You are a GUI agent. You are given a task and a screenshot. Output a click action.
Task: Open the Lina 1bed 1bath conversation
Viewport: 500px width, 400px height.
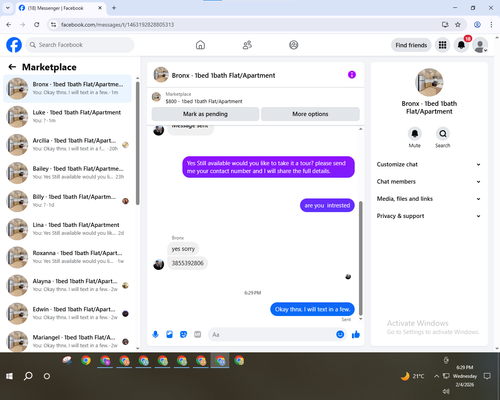[x=68, y=229]
